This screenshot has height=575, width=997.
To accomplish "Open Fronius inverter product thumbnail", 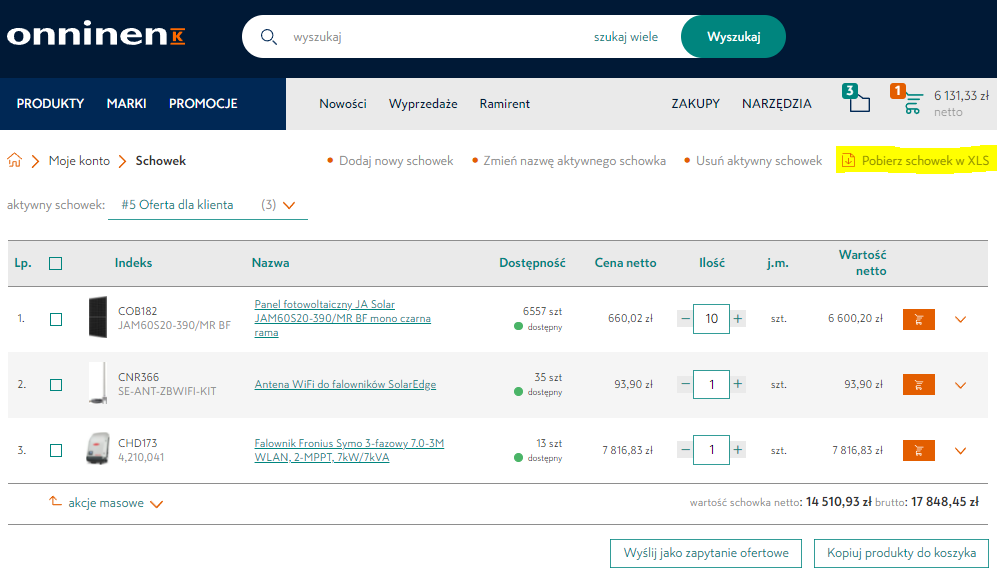I will tap(97, 449).
